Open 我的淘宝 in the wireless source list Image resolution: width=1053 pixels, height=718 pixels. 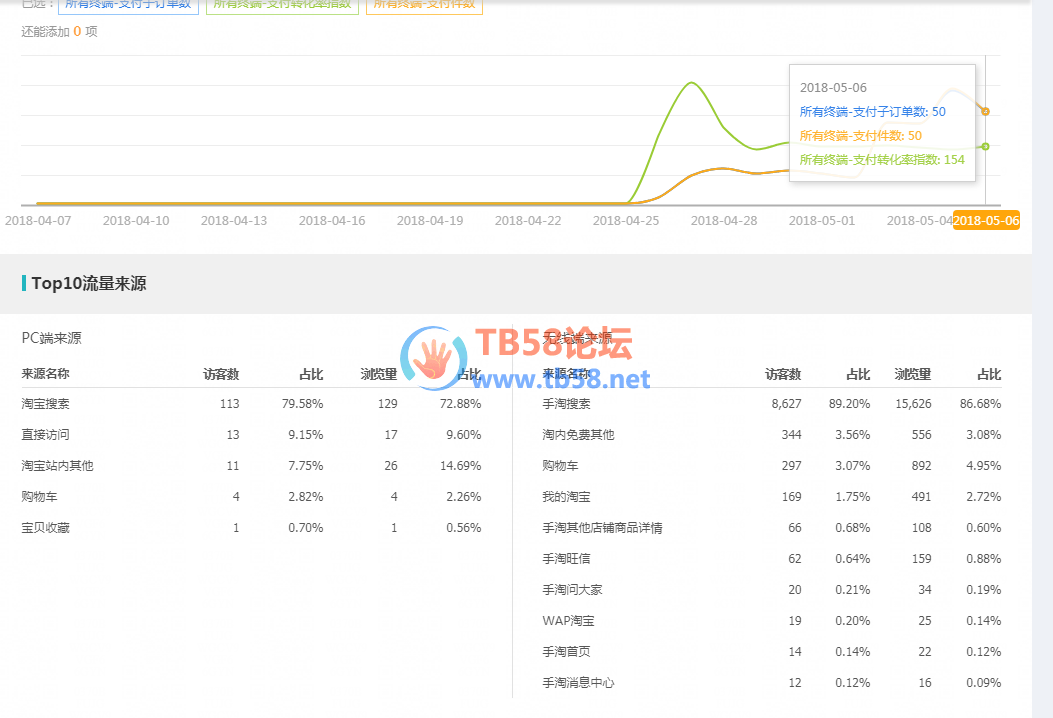click(566, 497)
